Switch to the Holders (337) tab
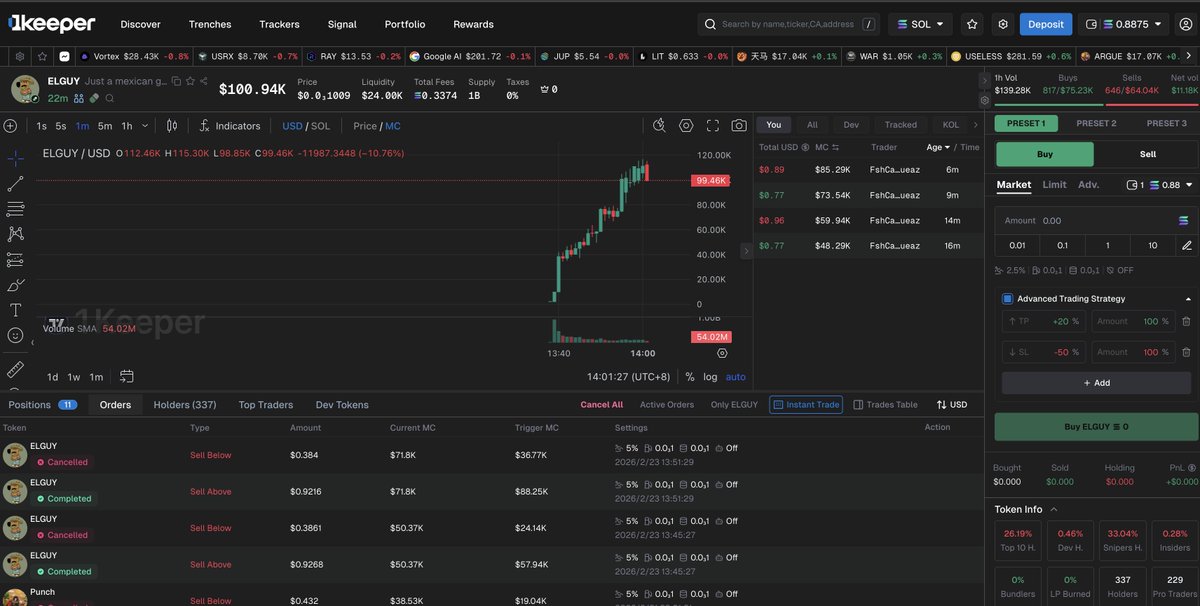 [185, 405]
